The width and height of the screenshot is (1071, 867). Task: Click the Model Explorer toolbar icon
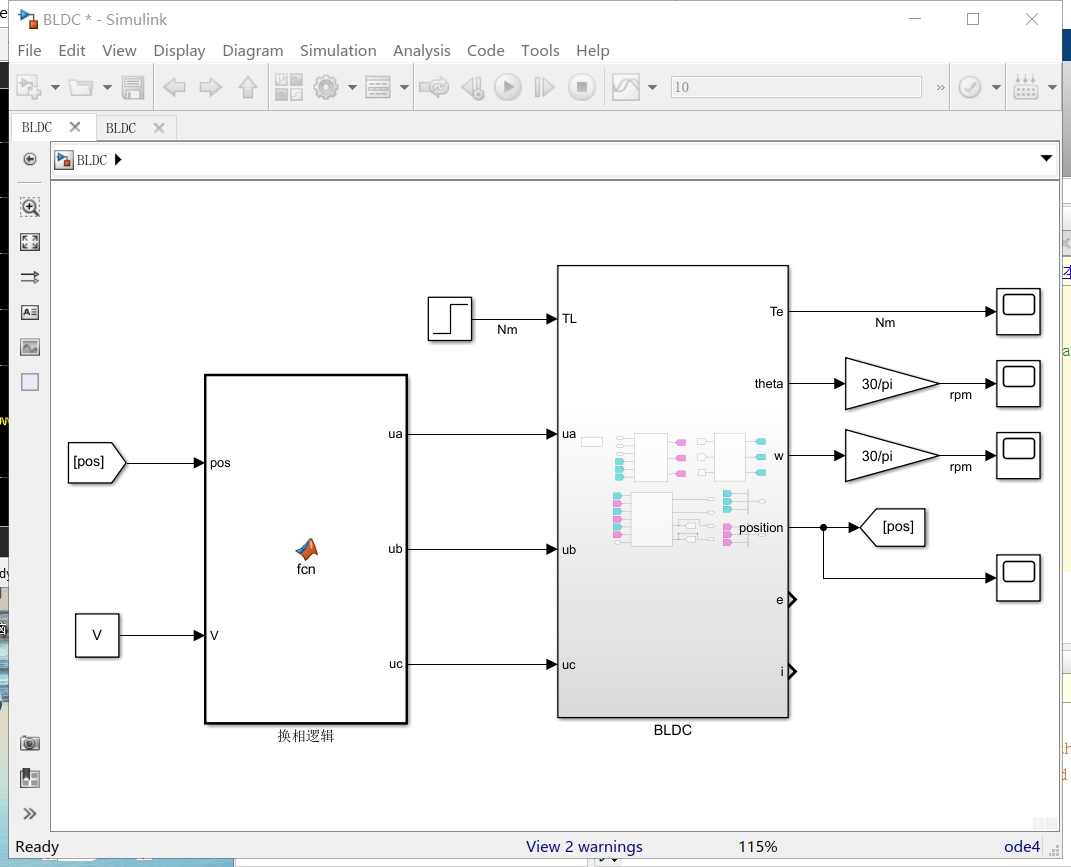tap(378, 87)
